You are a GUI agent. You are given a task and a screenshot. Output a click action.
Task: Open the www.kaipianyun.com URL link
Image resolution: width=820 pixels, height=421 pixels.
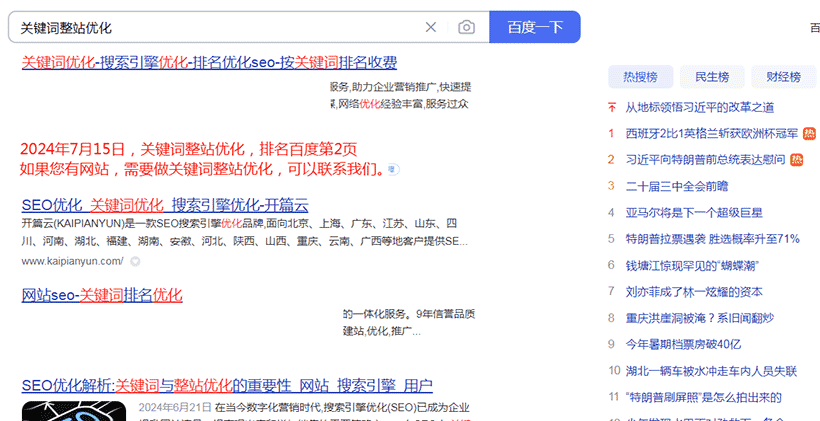(72, 261)
